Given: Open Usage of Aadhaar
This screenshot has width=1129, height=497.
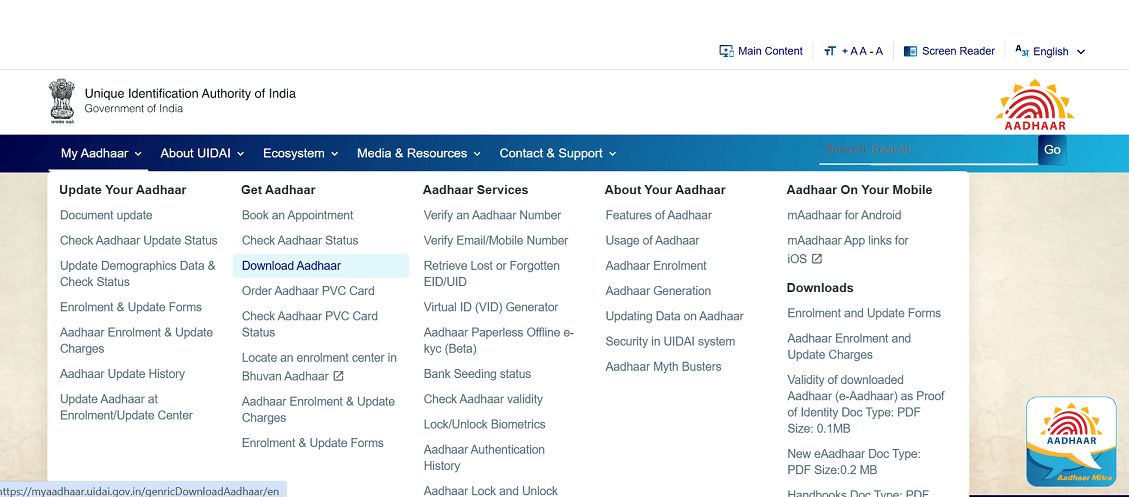Looking at the screenshot, I should pyautogui.click(x=652, y=241).
